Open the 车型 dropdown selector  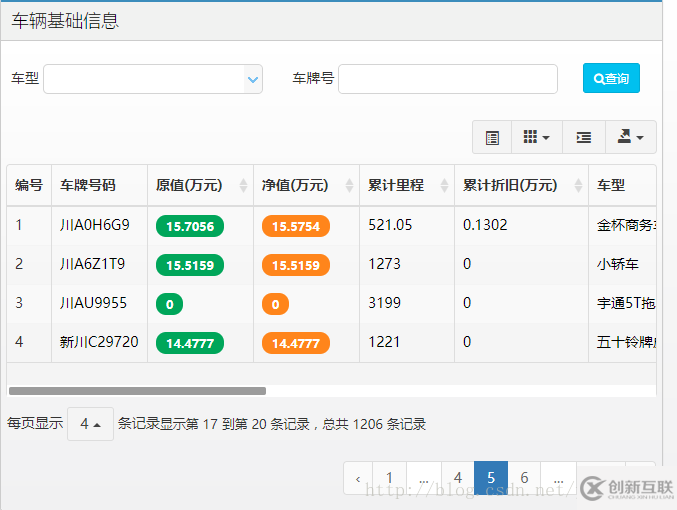coord(153,79)
